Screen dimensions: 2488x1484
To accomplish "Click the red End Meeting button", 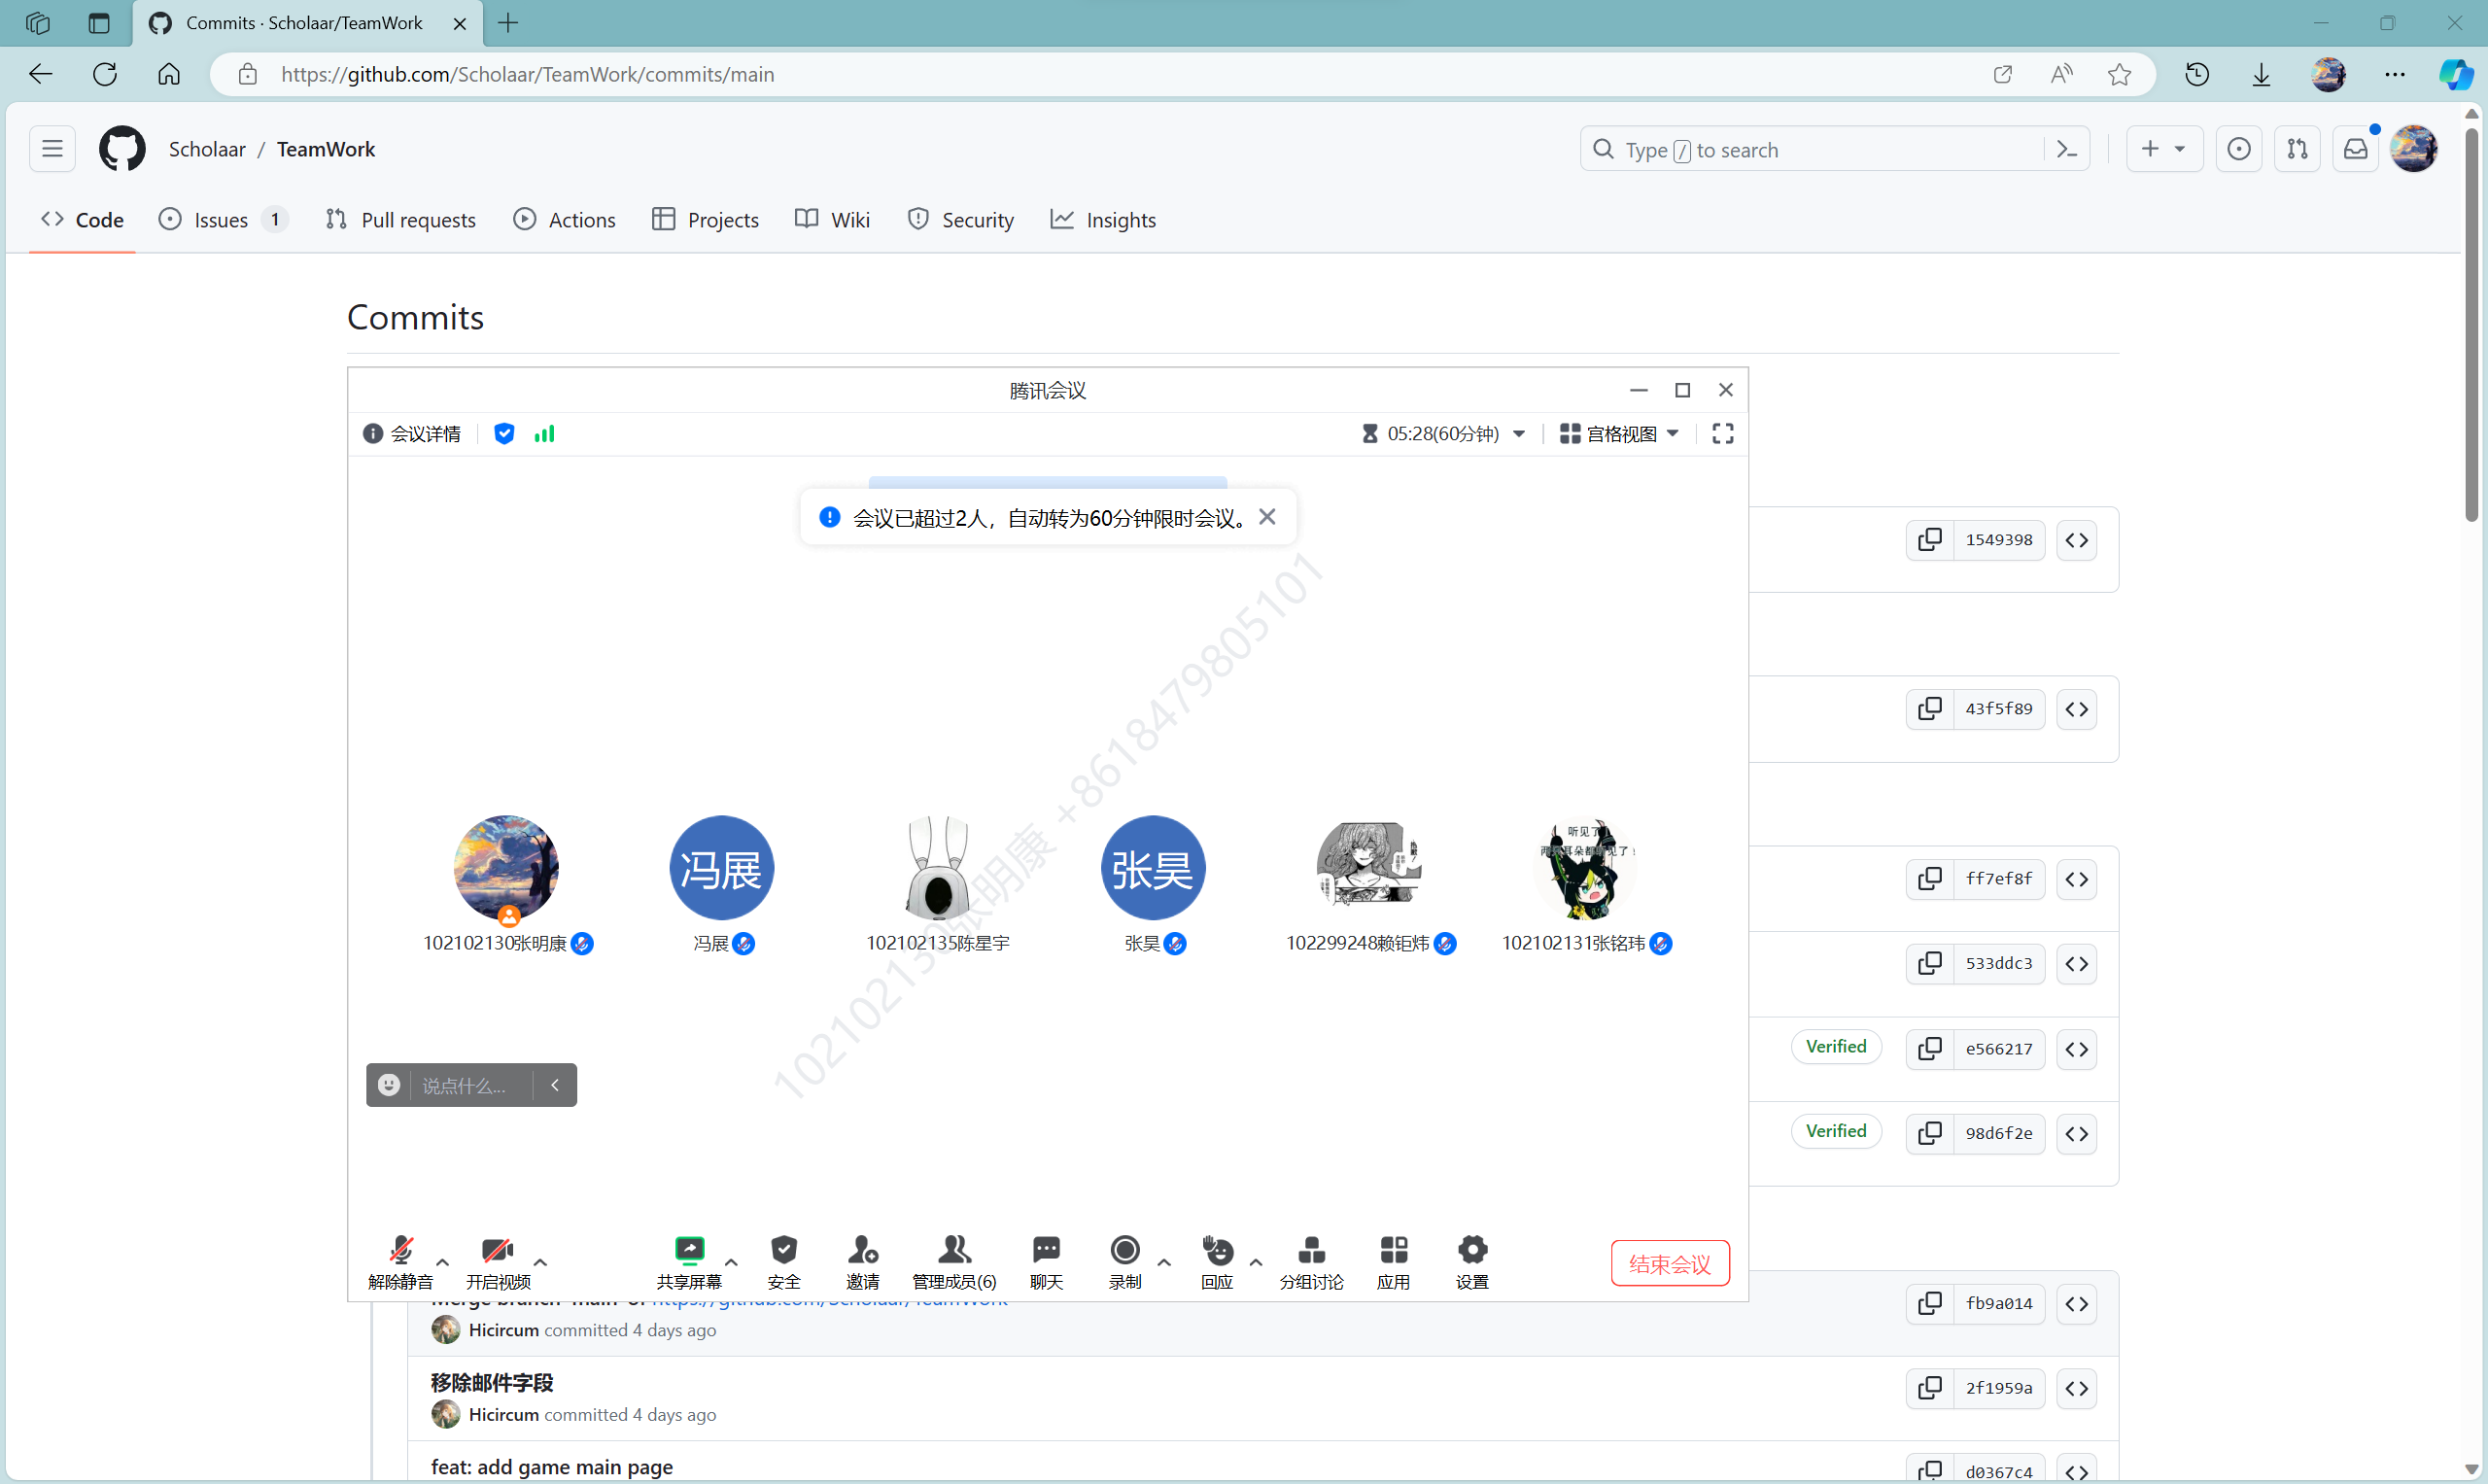I will [1670, 1263].
